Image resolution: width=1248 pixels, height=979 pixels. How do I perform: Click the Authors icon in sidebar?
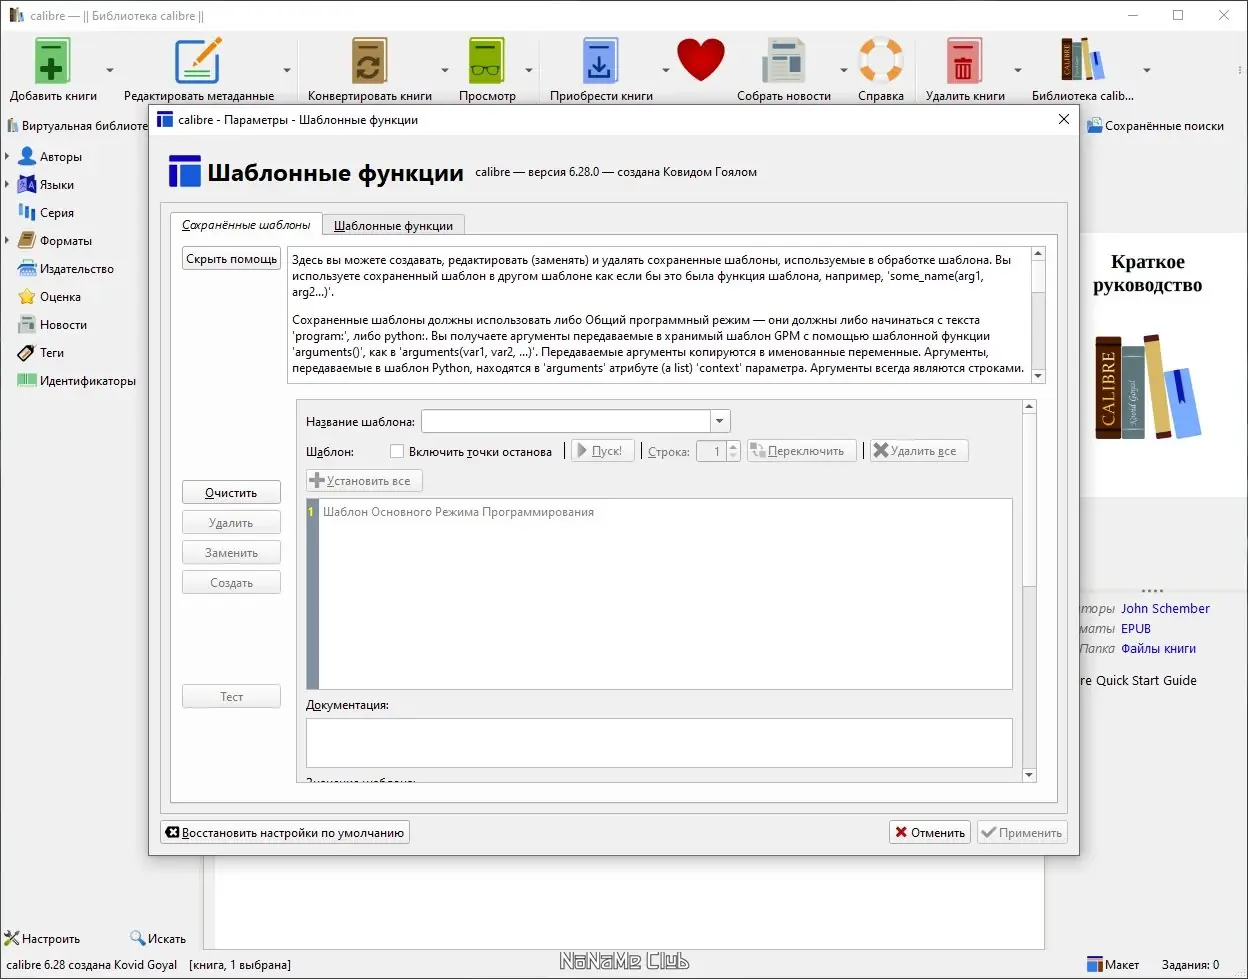click(x=26, y=157)
